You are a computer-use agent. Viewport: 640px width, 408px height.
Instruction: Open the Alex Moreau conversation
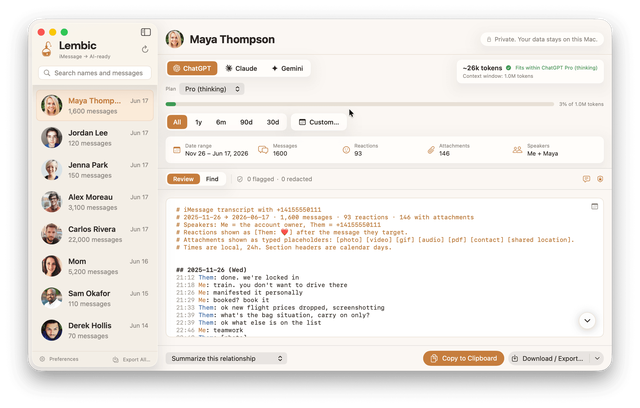95,202
